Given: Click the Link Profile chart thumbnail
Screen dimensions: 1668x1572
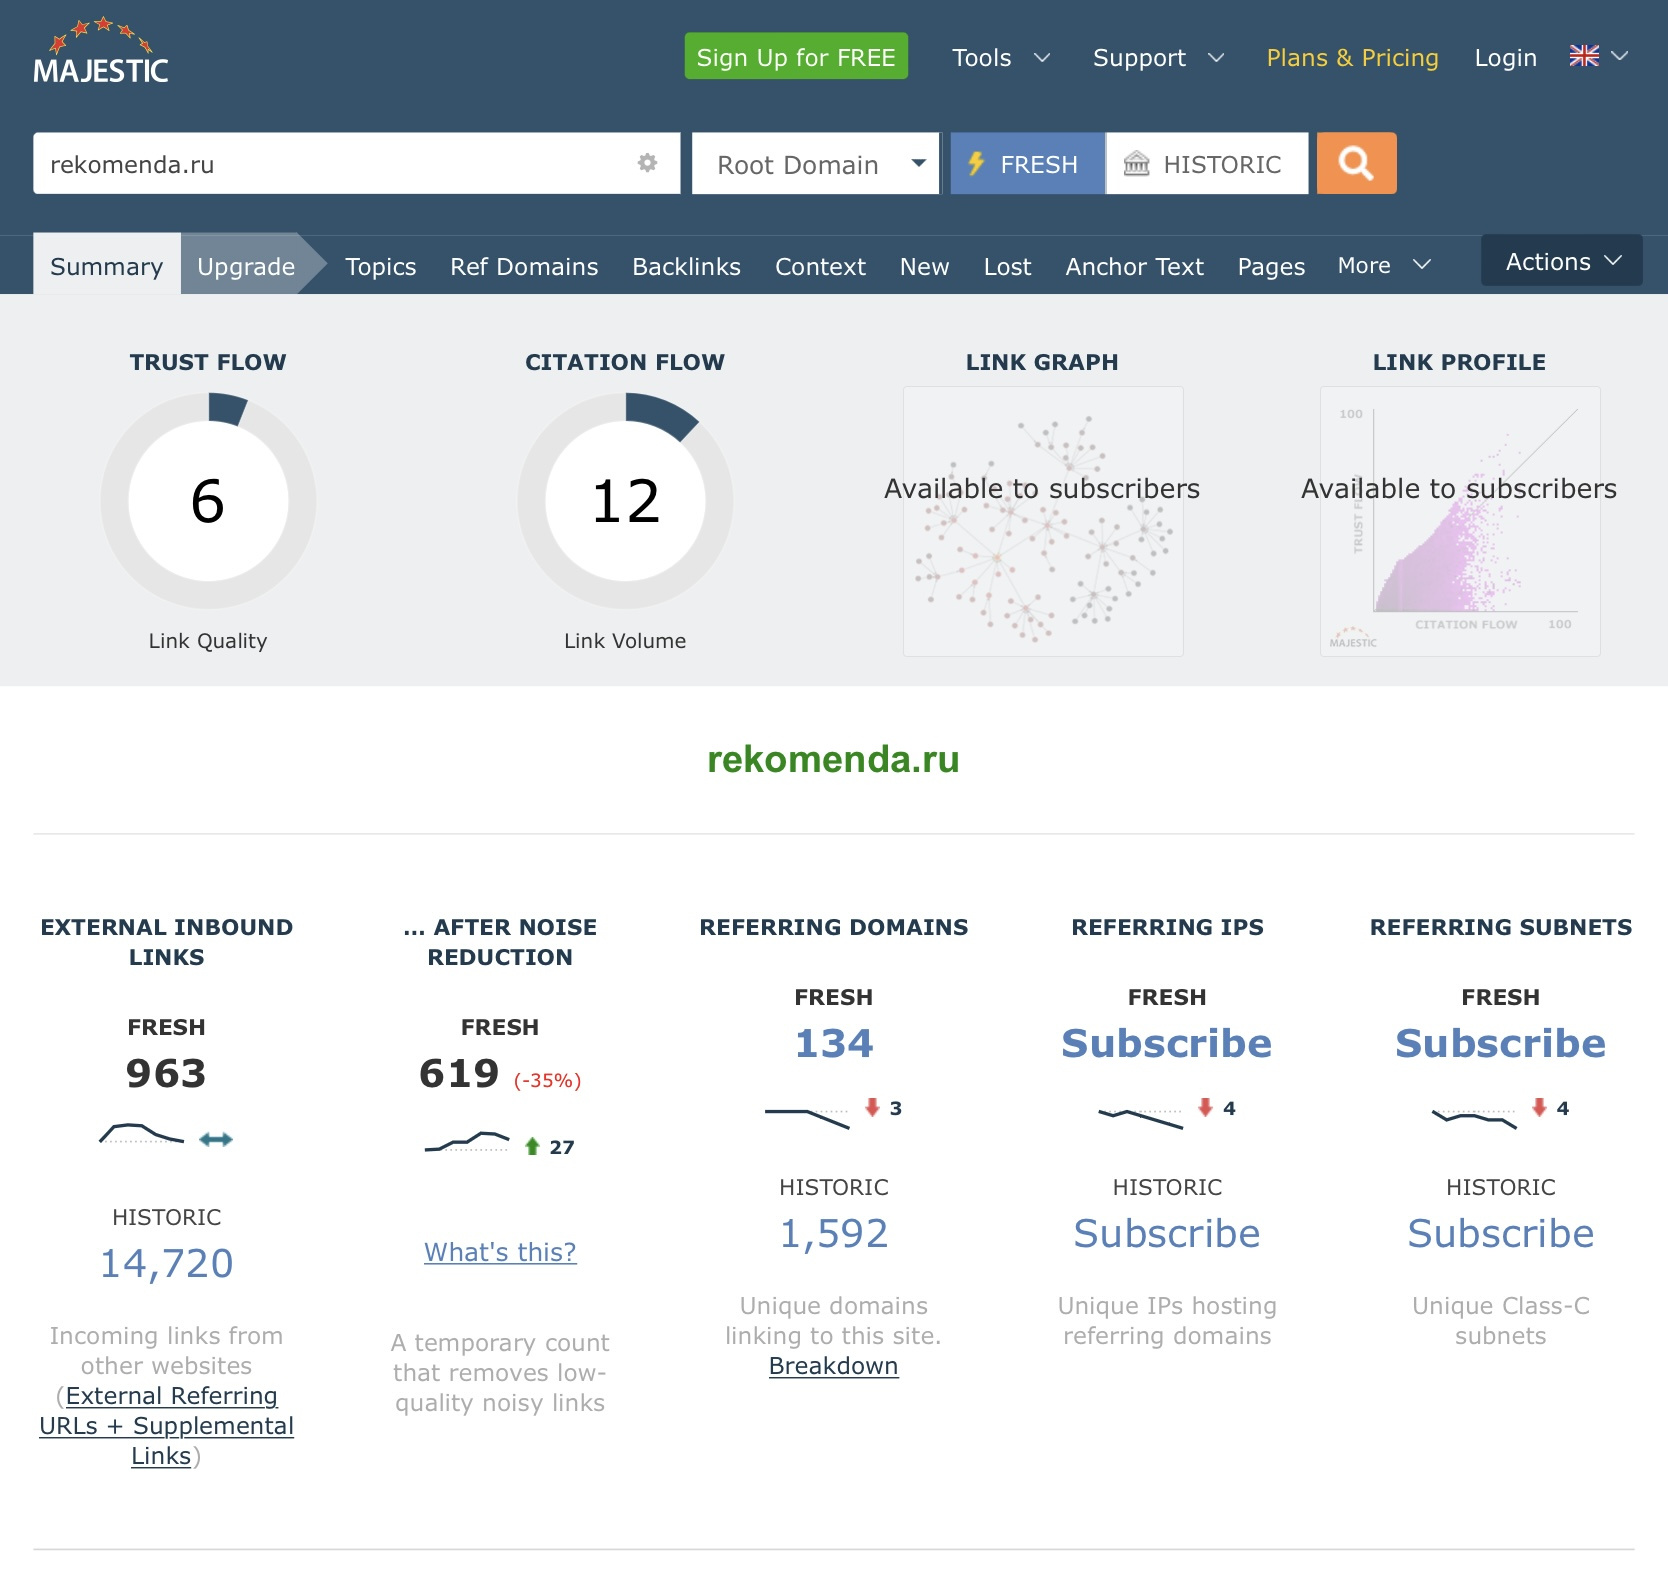Looking at the screenshot, I should pyautogui.click(x=1460, y=521).
